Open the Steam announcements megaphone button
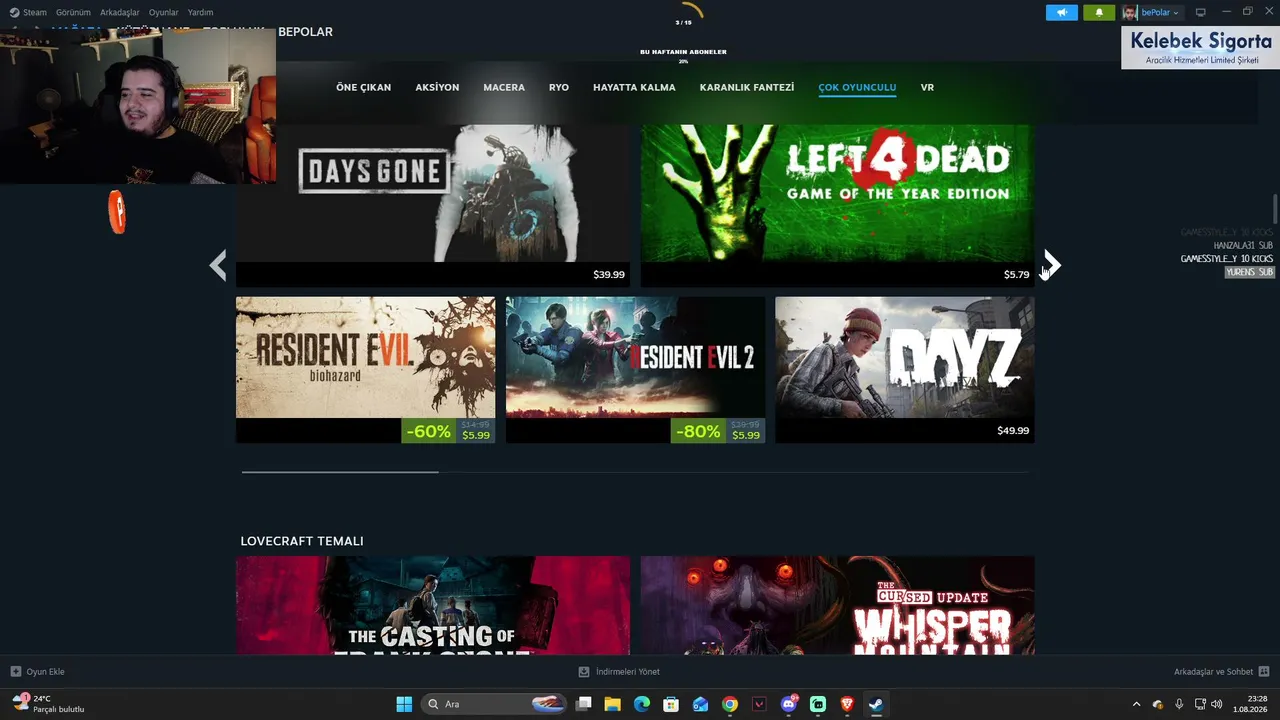This screenshot has height=720, width=1280. point(1062,12)
